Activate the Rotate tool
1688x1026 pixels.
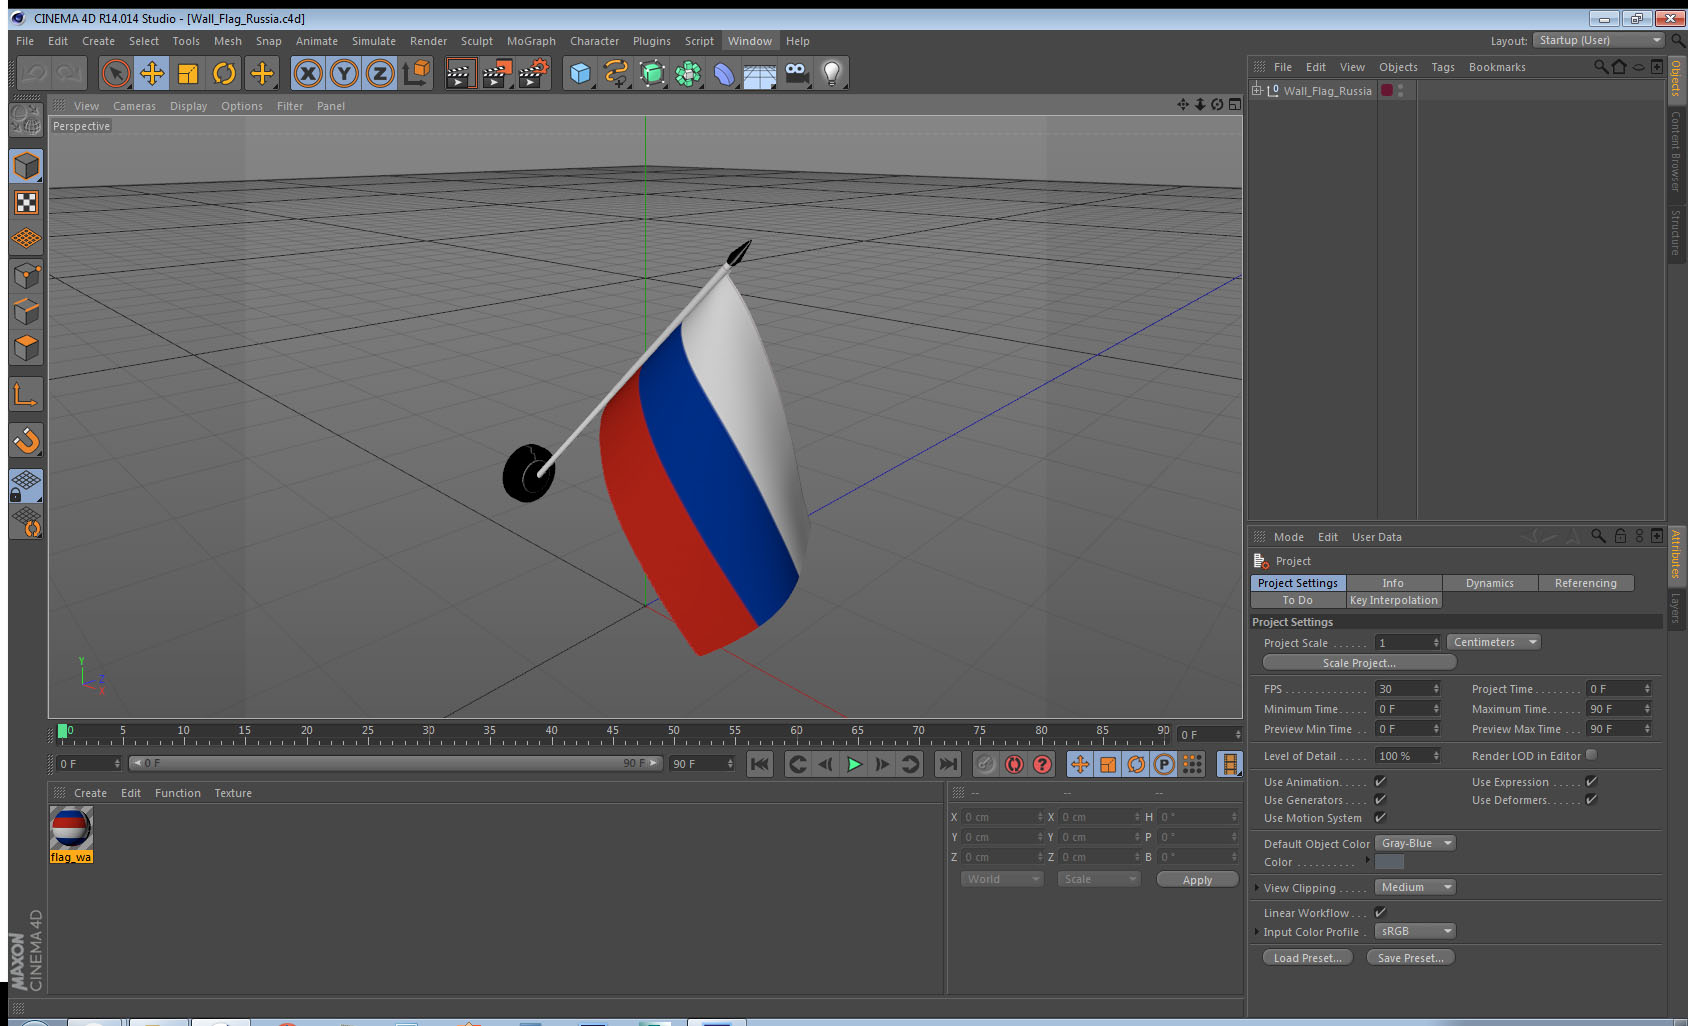224,73
